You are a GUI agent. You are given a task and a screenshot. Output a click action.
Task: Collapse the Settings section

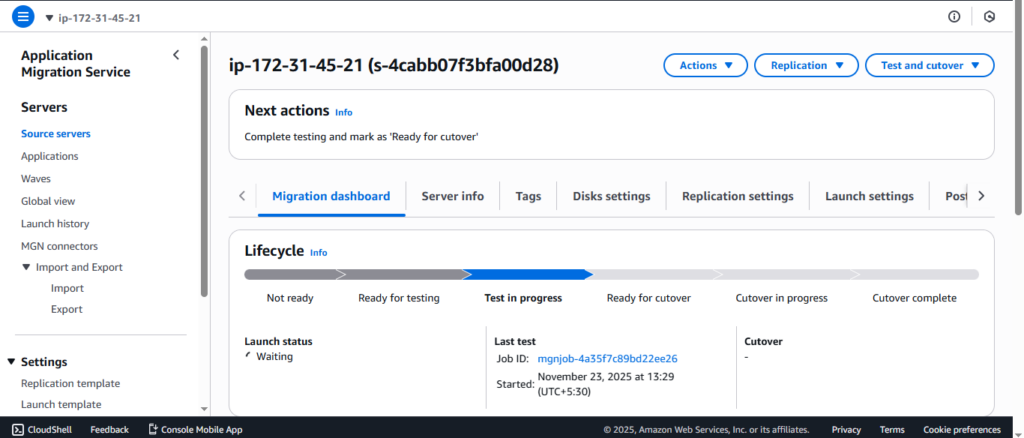coord(12,362)
